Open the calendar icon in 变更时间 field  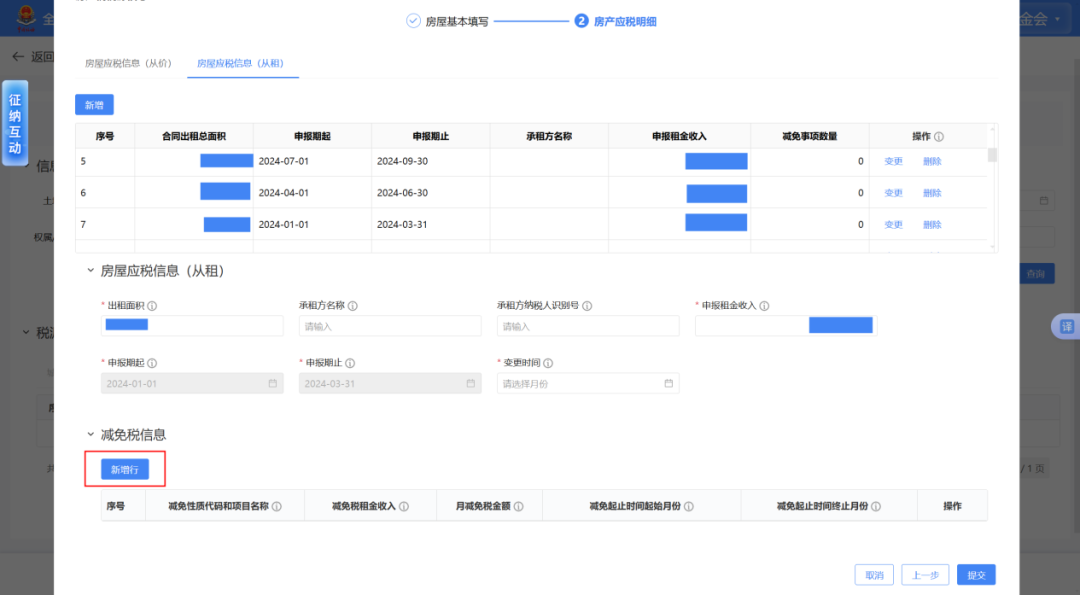click(670, 383)
